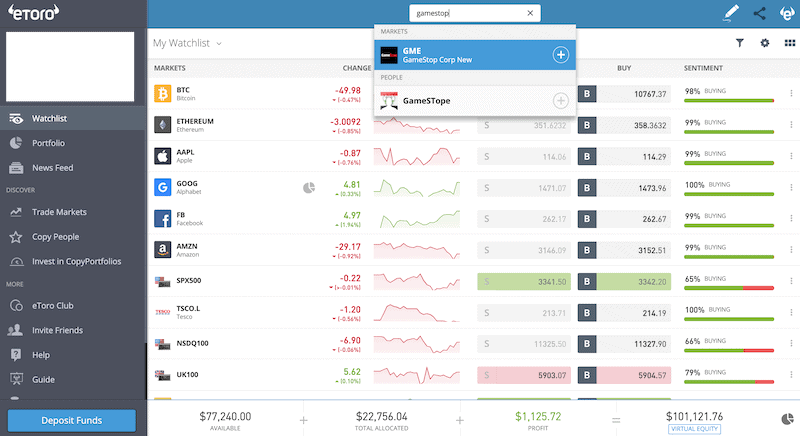Open GOOG row more options menu
The width and height of the screenshot is (800, 436).
tap(791, 187)
